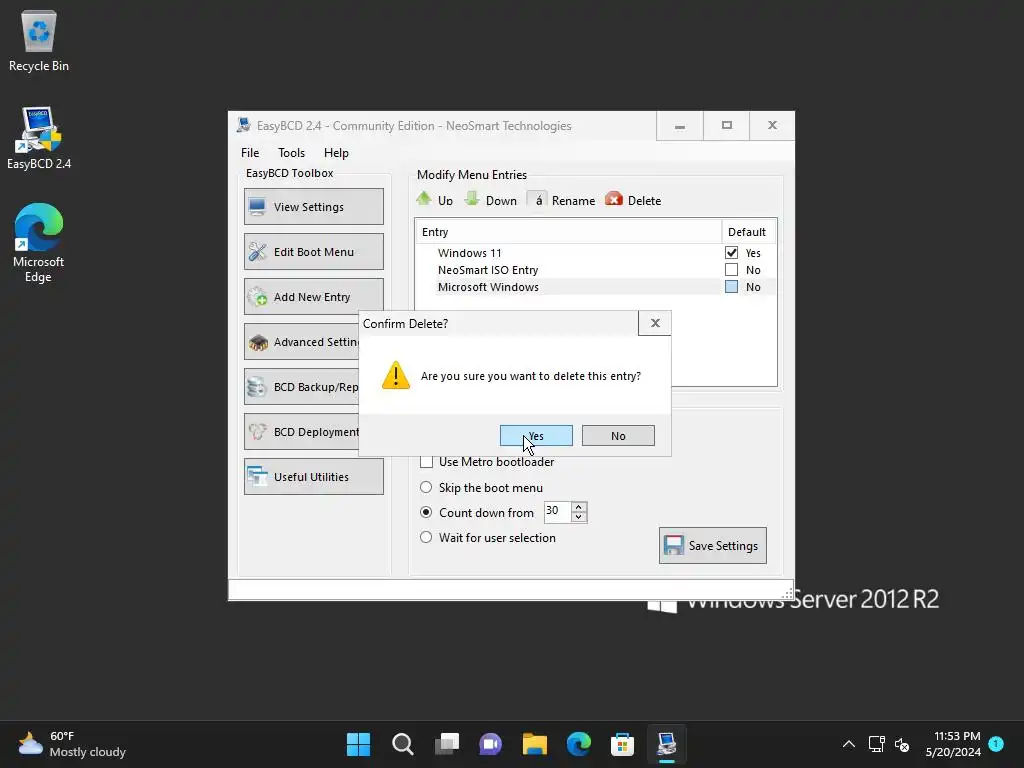Open the EasyBCD 2.4 desktop shortcut
The height and width of the screenshot is (768, 1024).
(39, 138)
